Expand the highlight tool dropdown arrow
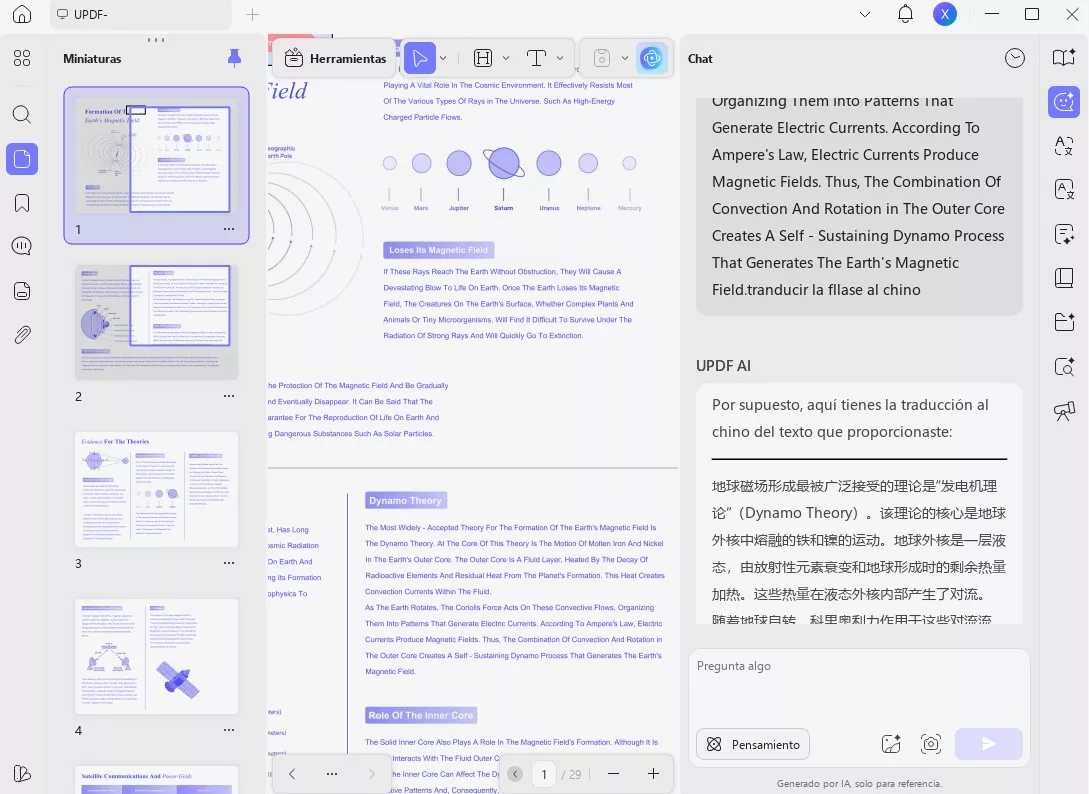1089x794 pixels. [x=506, y=58]
